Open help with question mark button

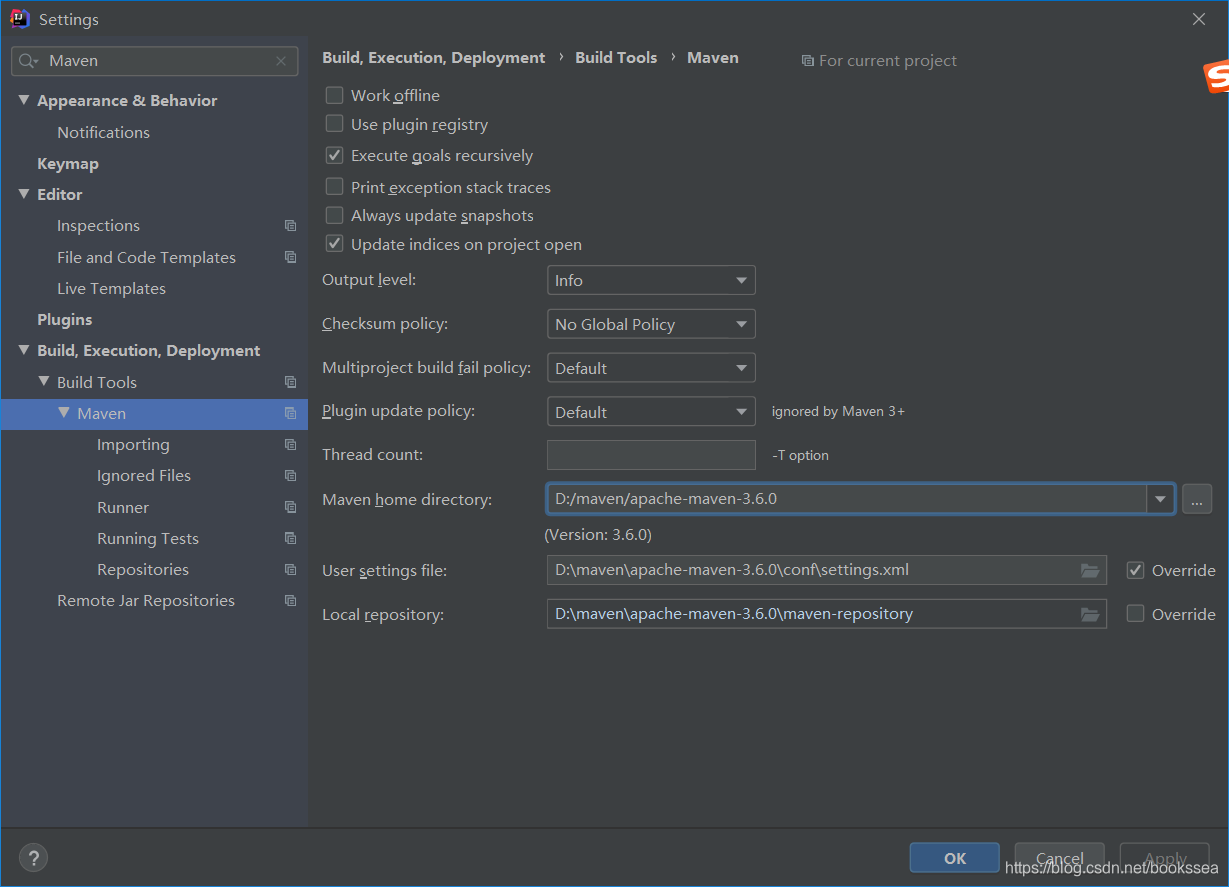pyautogui.click(x=33, y=858)
